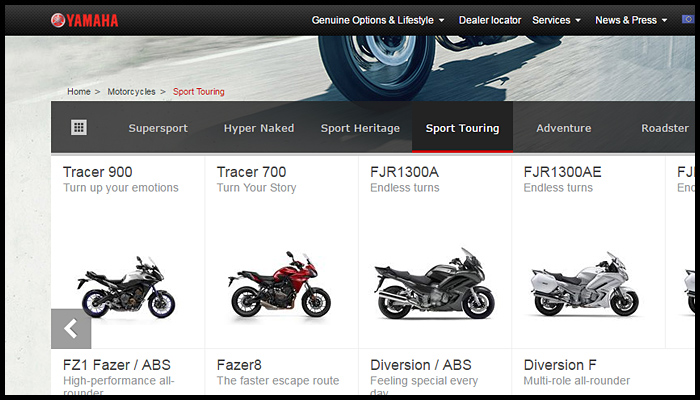Click the Yamaha logo
This screenshot has width=700, height=400.
click(85, 20)
